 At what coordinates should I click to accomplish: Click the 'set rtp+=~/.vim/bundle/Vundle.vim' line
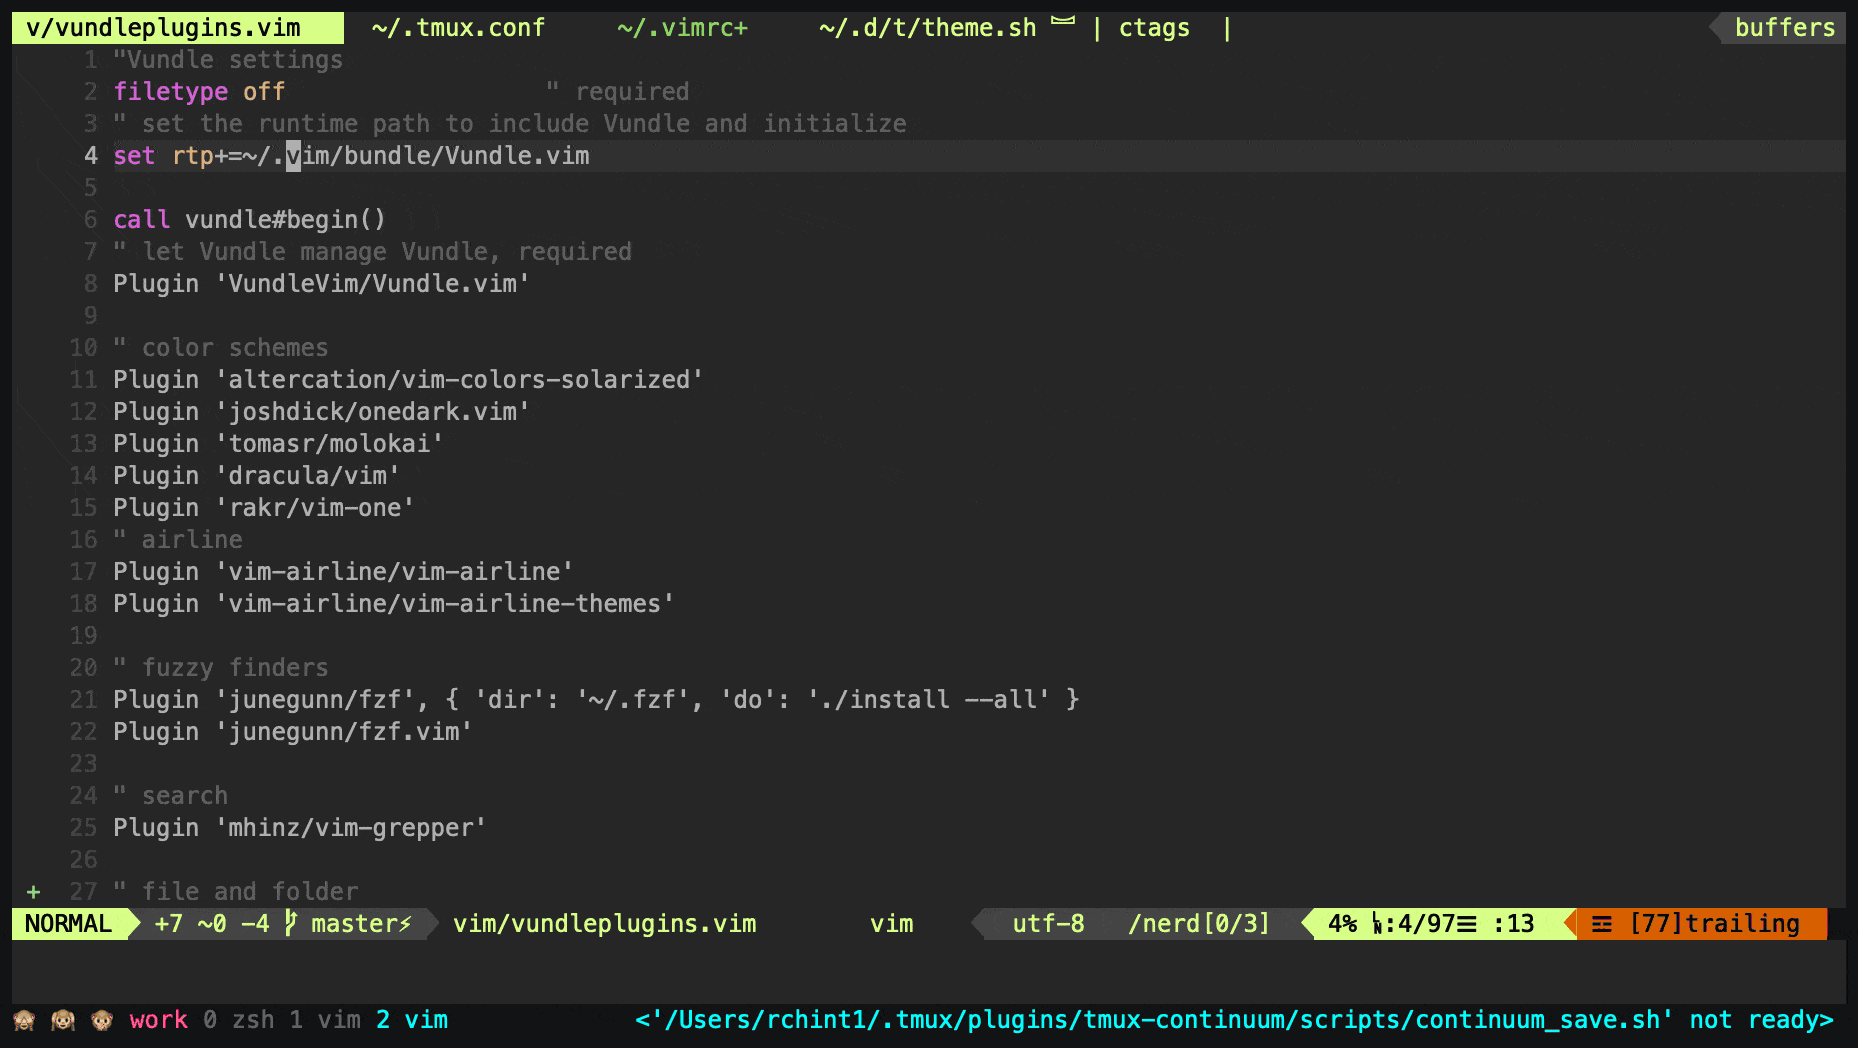pos(351,156)
